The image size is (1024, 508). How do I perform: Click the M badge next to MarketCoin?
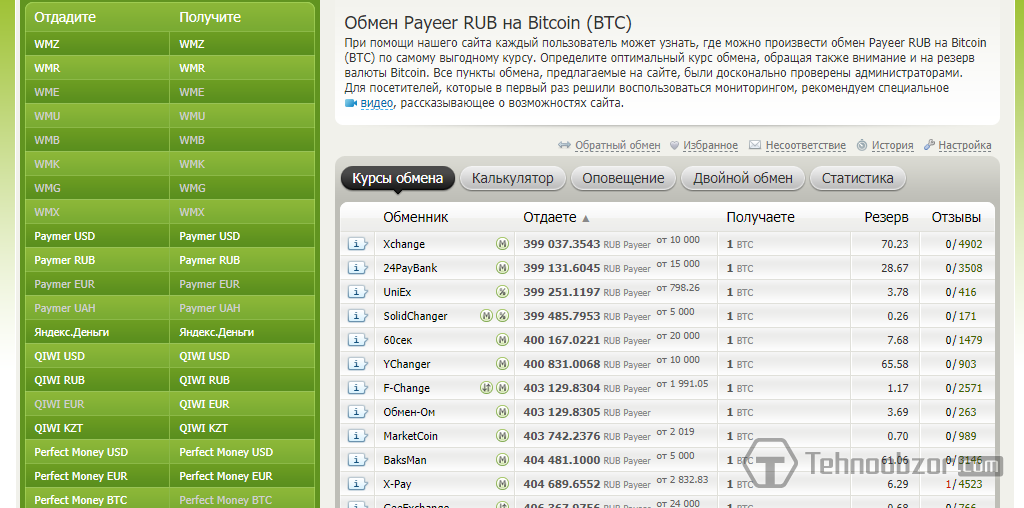(x=502, y=436)
